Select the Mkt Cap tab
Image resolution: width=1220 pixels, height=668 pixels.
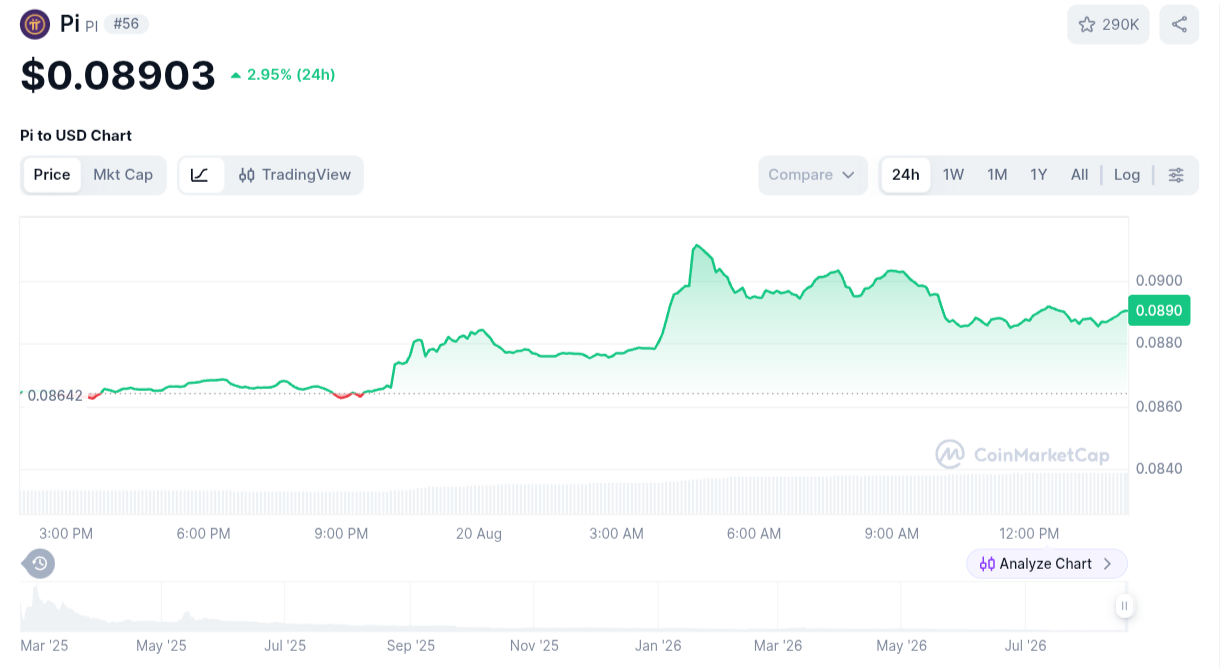[123, 175]
